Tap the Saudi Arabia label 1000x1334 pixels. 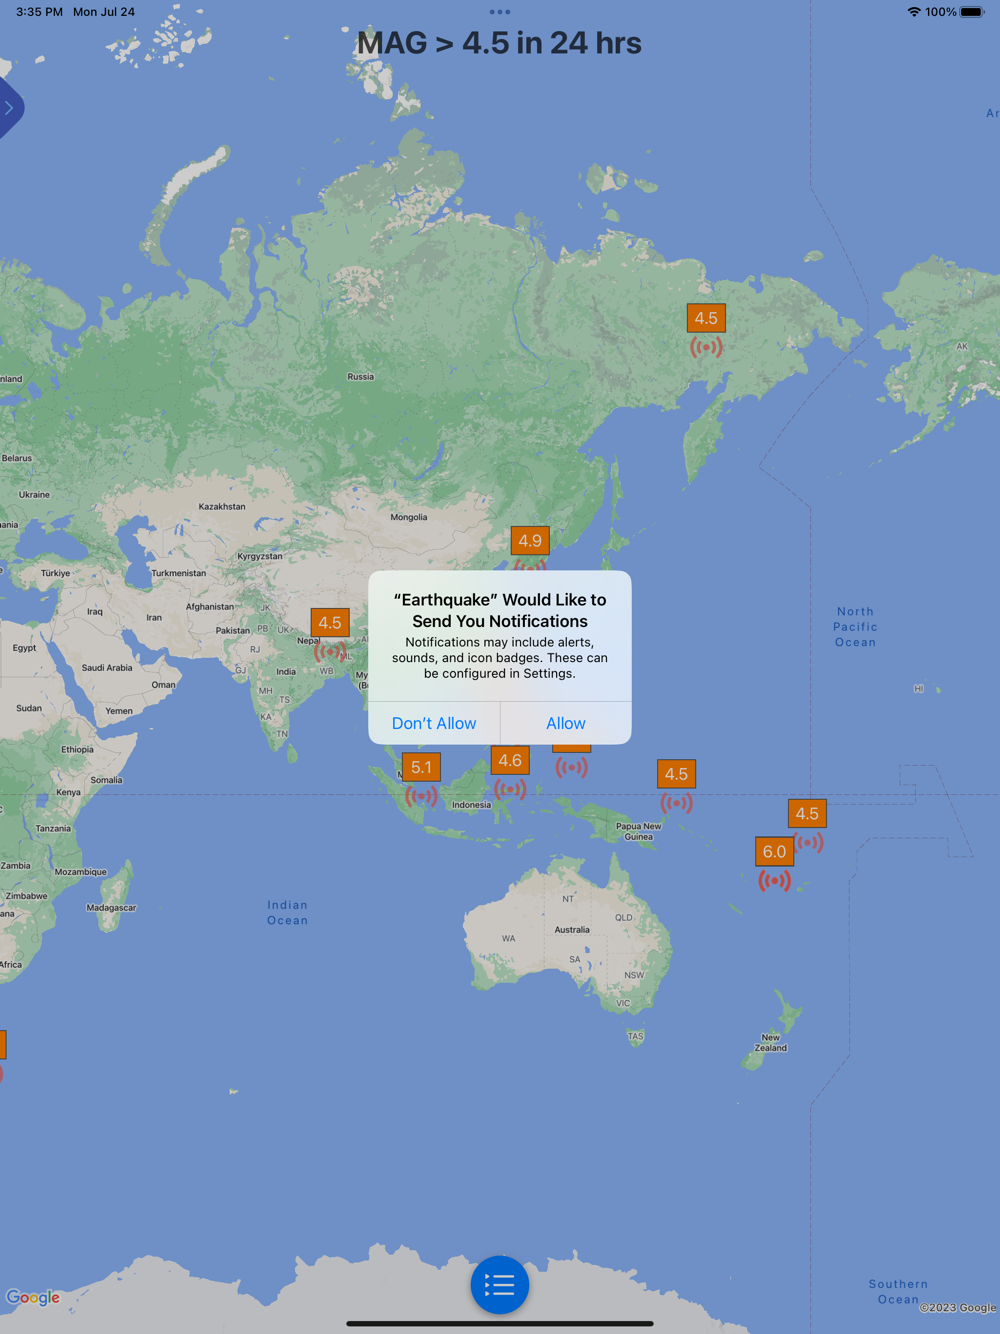click(x=107, y=668)
